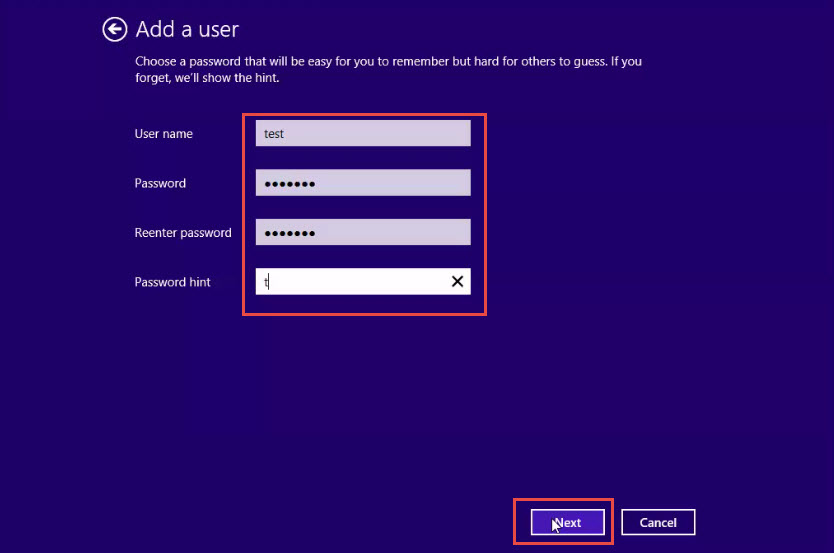
Task: Click the 'Reenter password' label
Action: [183, 233]
